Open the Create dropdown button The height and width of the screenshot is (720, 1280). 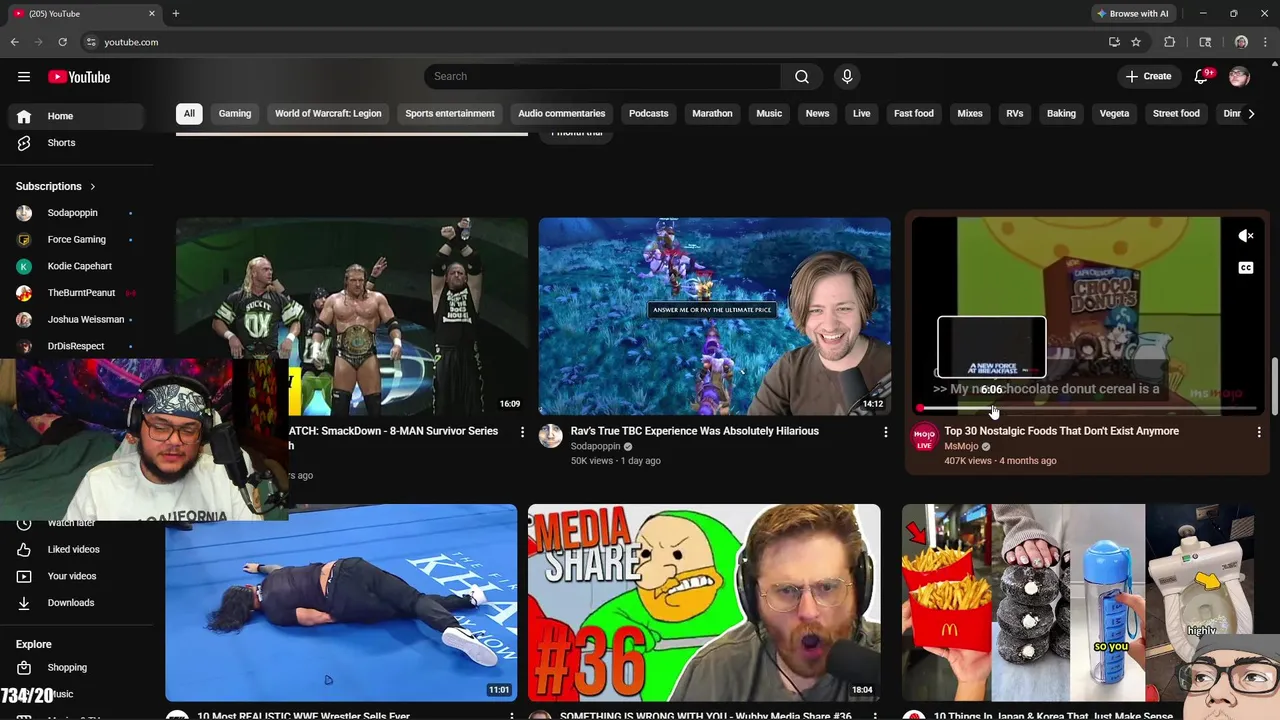[x=1148, y=77]
